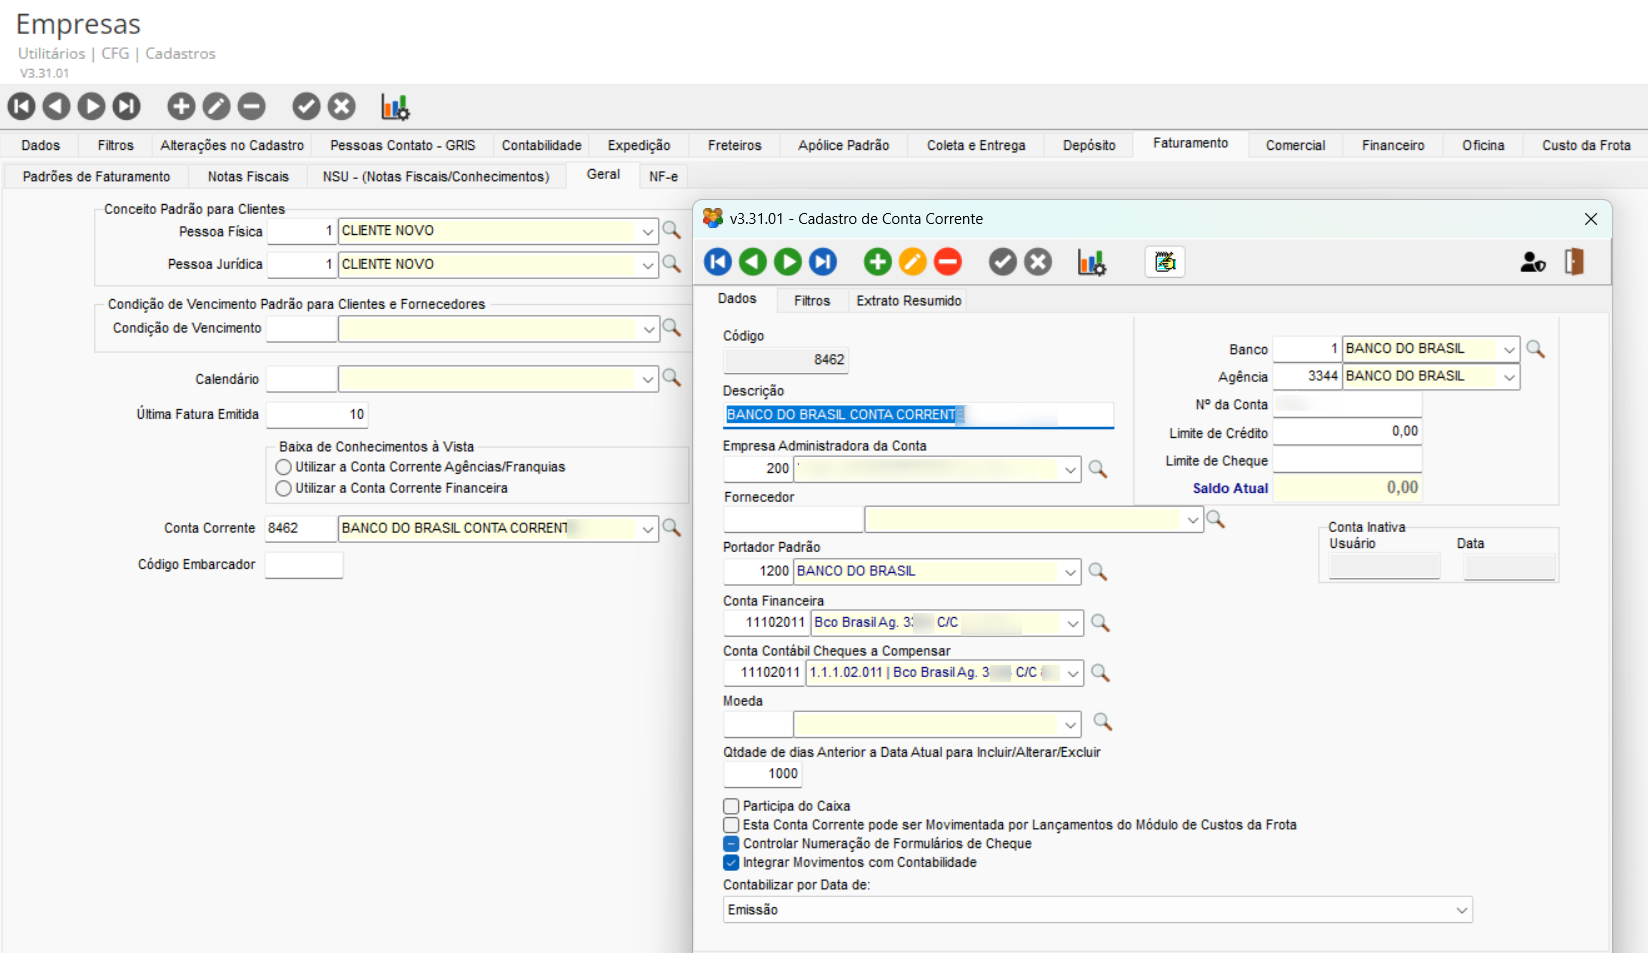Switch to the Extrato Resumido tab
The image size is (1648, 953).
tap(908, 301)
